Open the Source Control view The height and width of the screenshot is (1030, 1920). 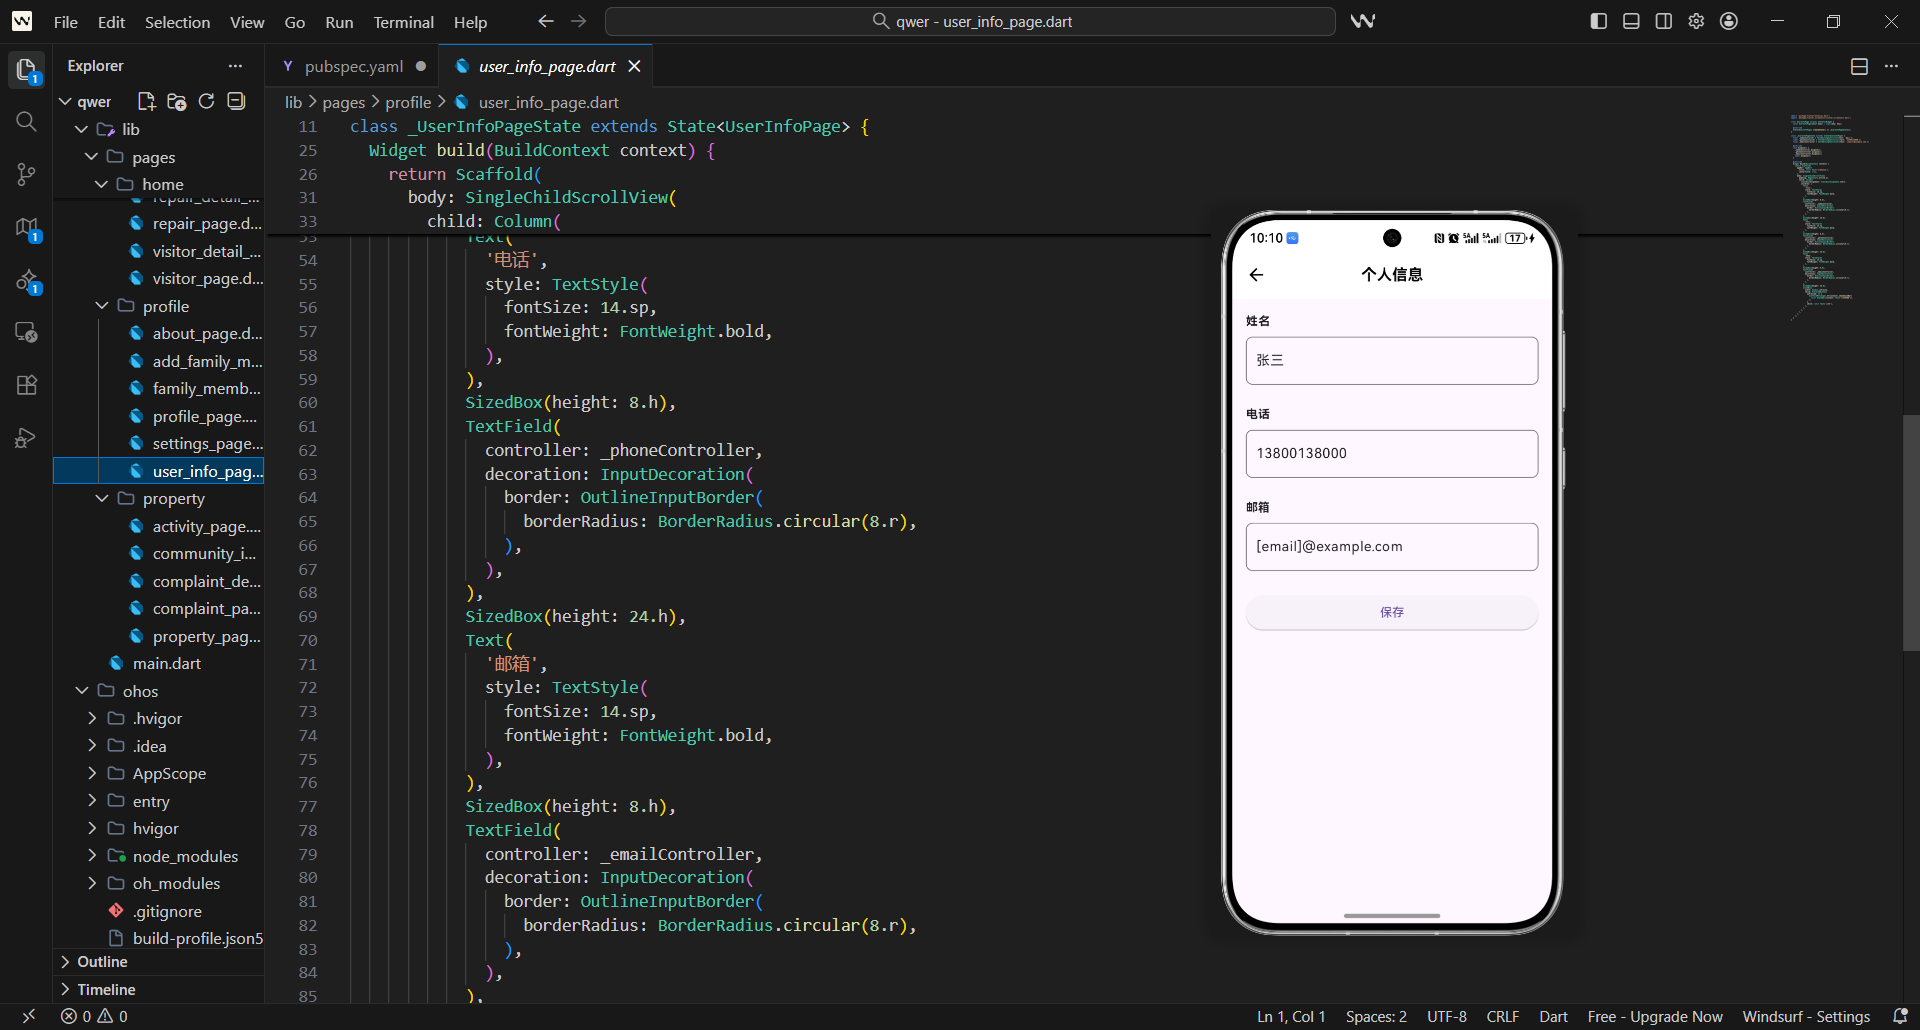(26, 175)
